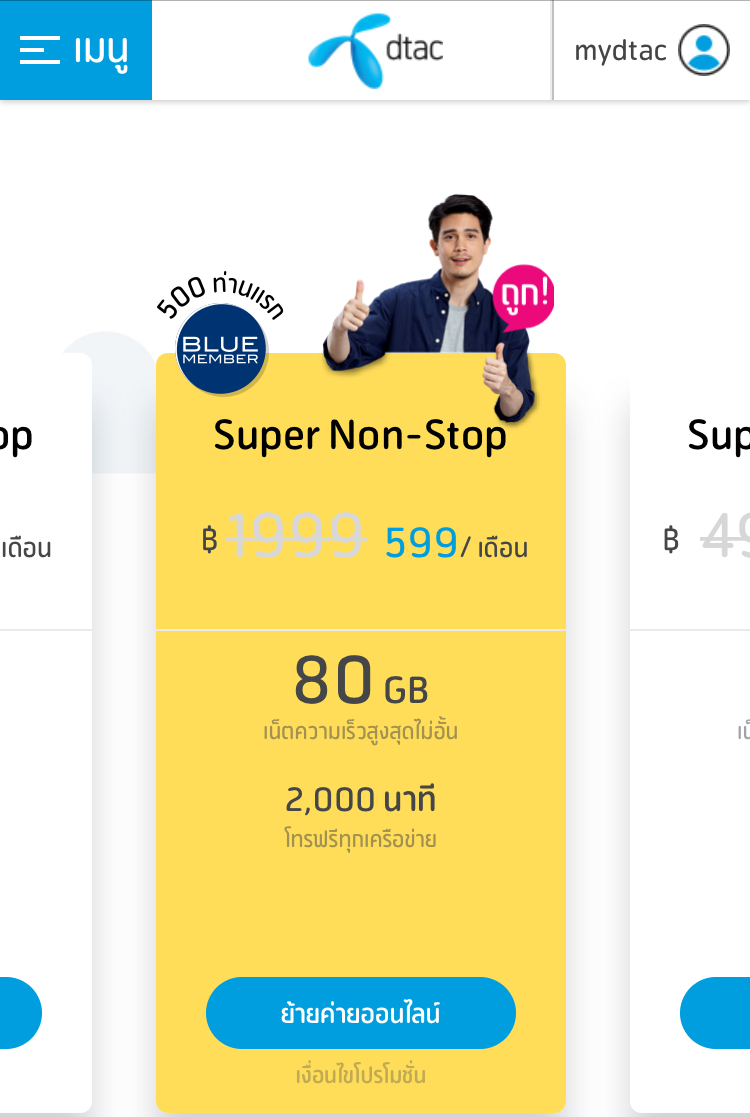
Task: Open the เงื่อนไขโปรโมชั่น link
Action: click(361, 1076)
